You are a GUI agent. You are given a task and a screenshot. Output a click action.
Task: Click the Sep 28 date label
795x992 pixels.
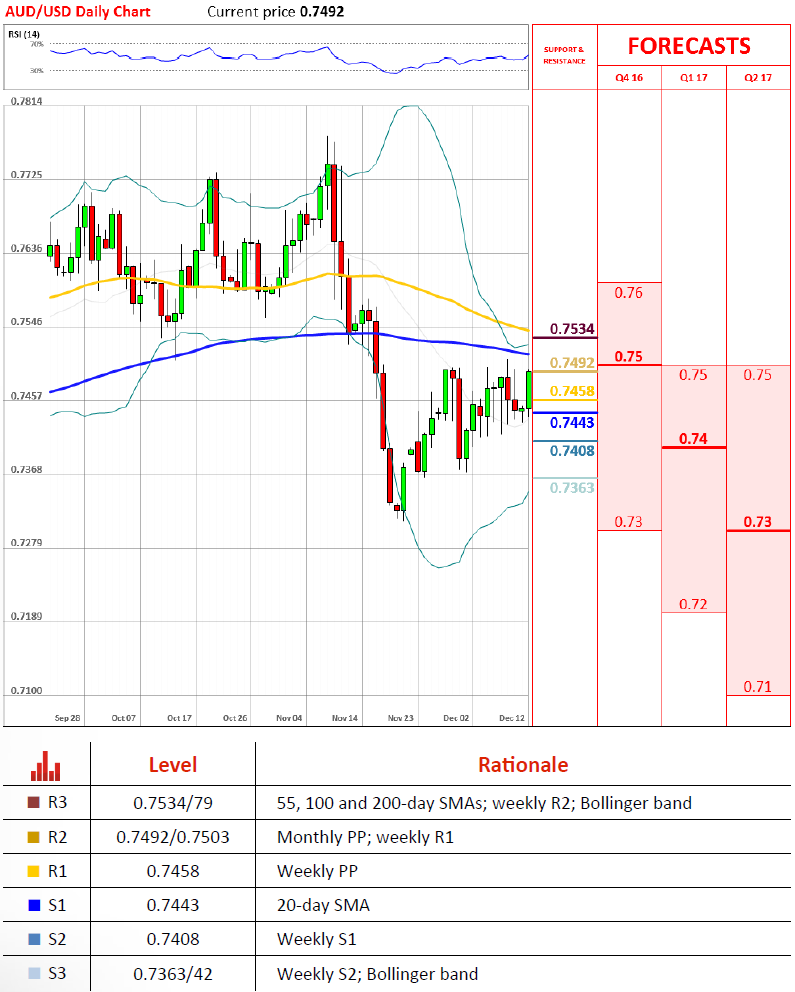pyautogui.click(x=68, y=718)
